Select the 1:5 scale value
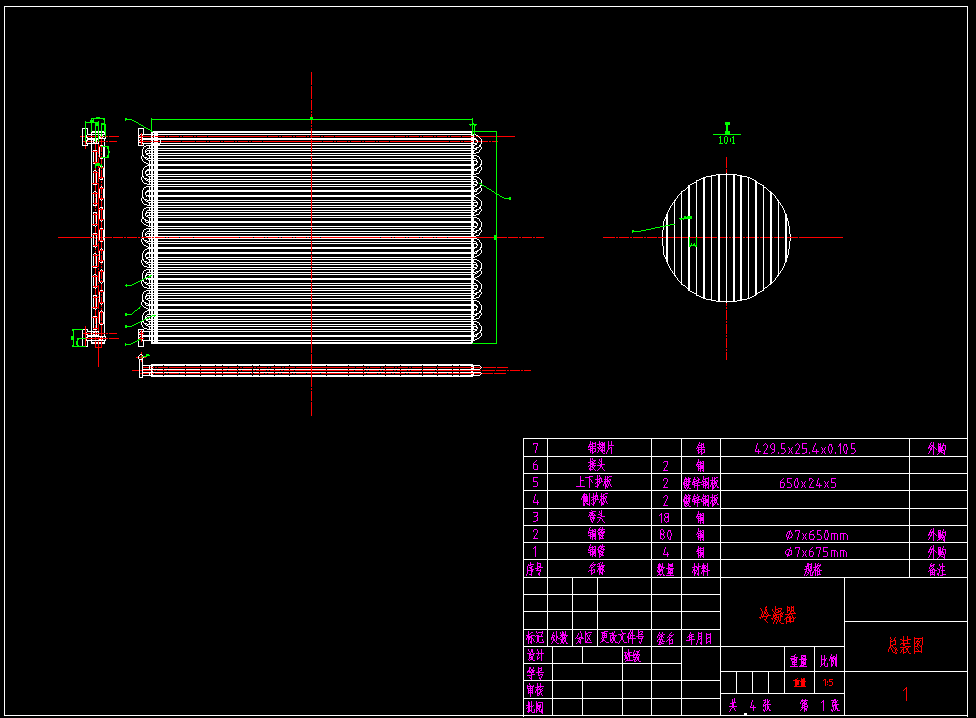The image size is (976, 718). pos(828,683)
